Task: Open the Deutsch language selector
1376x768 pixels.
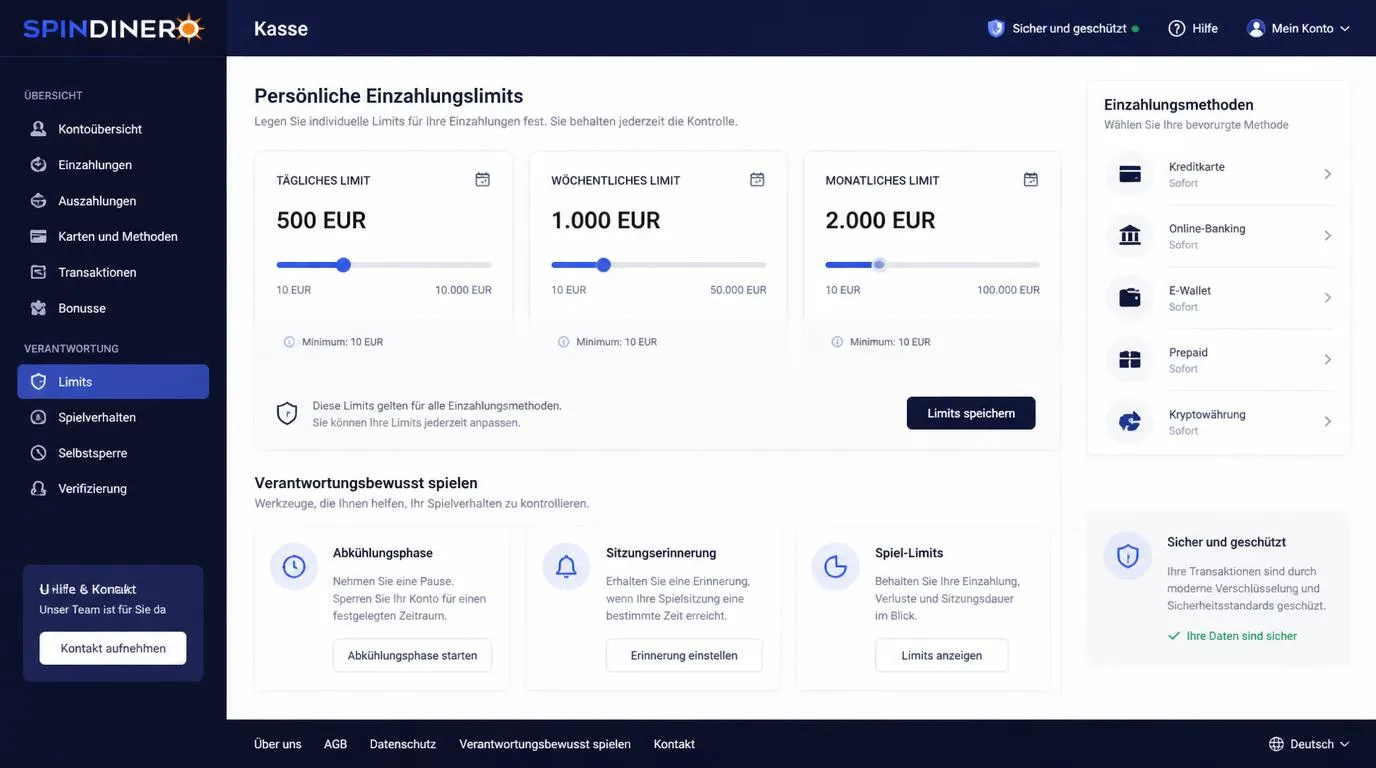Action: coord(1309,744)
